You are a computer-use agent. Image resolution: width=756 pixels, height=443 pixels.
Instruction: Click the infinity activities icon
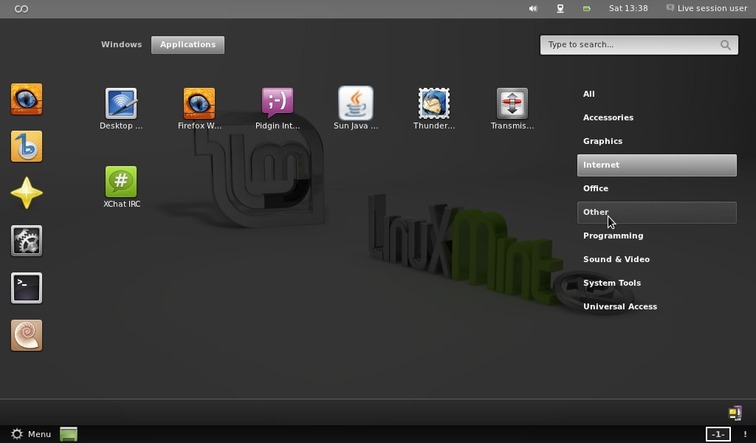tap(21, 9)
